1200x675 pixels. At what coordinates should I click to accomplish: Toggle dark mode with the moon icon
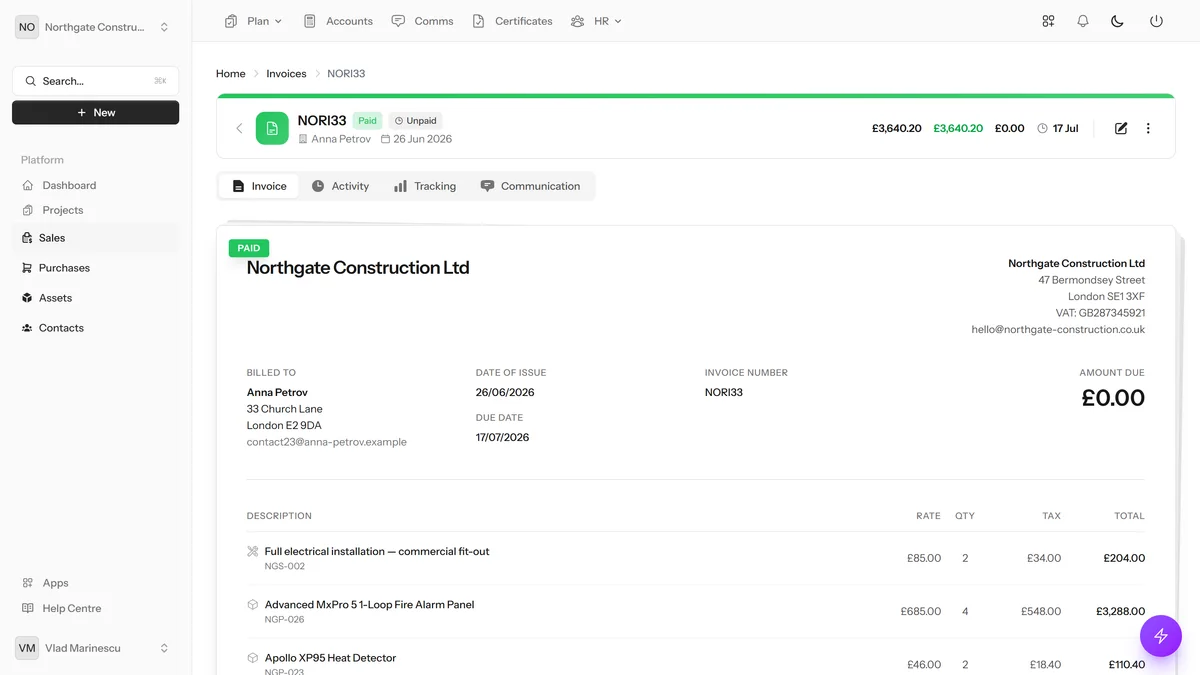tap(1118, 21)
